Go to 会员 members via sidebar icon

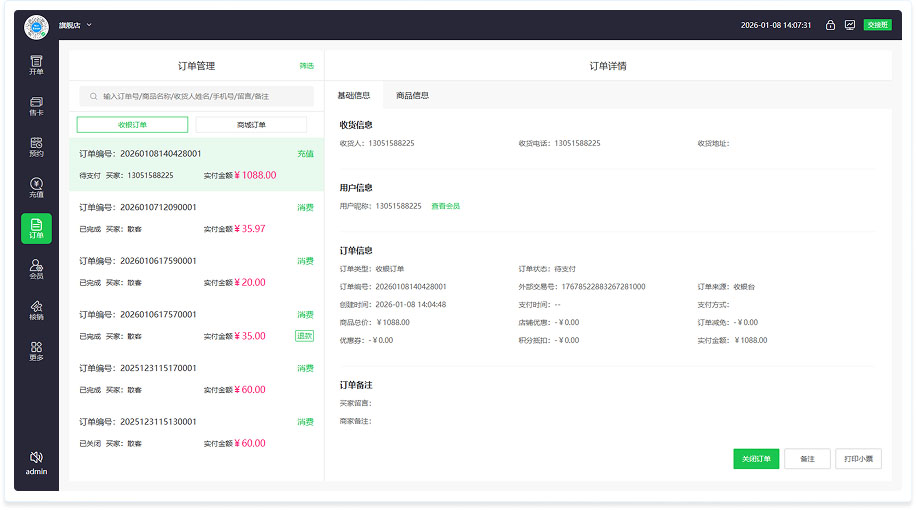(x=36, y=269)
